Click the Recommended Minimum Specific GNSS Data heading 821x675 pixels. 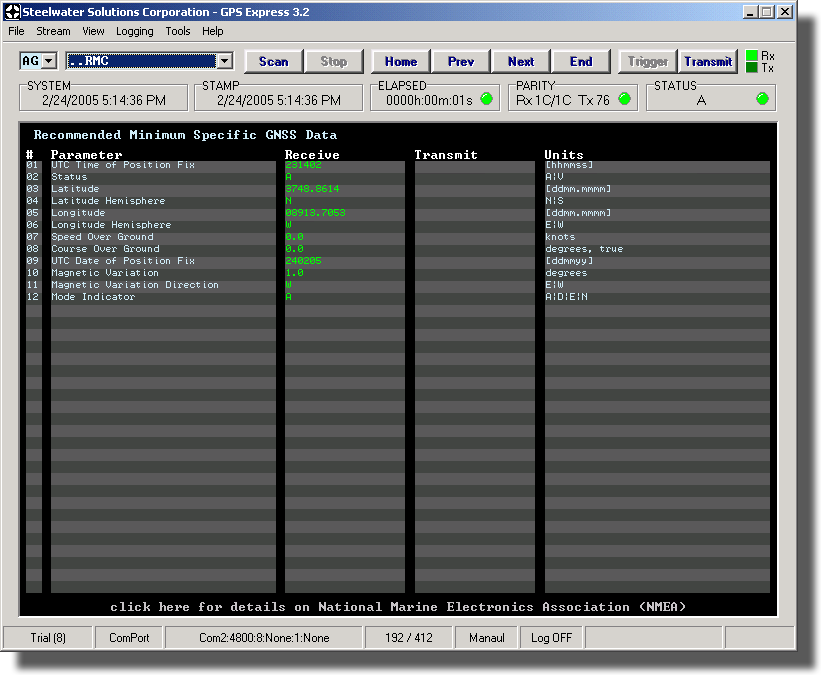coord(185,135)
